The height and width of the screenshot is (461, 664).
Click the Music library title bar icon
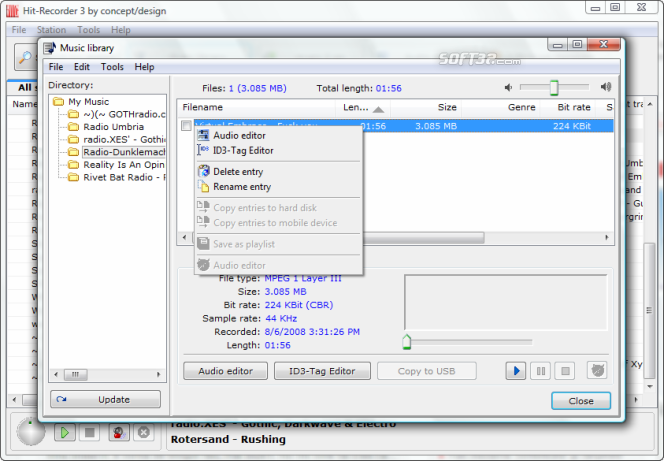pos(50,48)
